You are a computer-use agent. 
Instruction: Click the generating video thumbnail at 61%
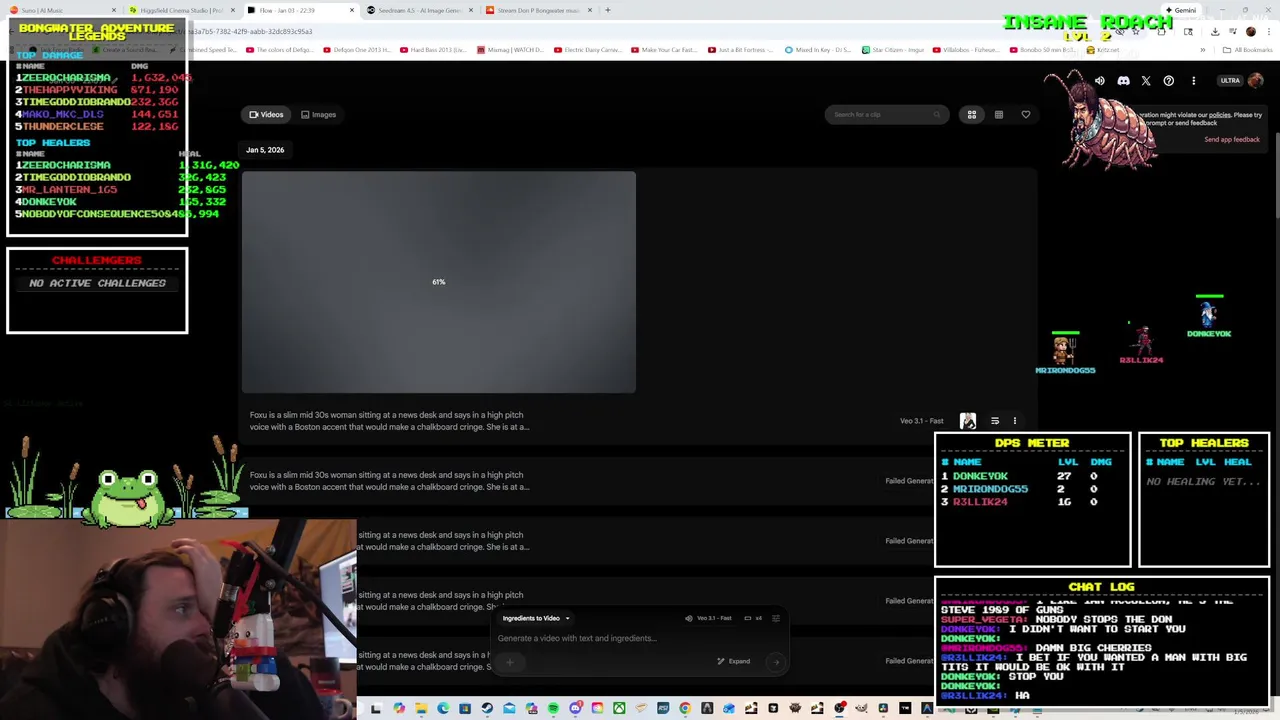tap(438, 282)
